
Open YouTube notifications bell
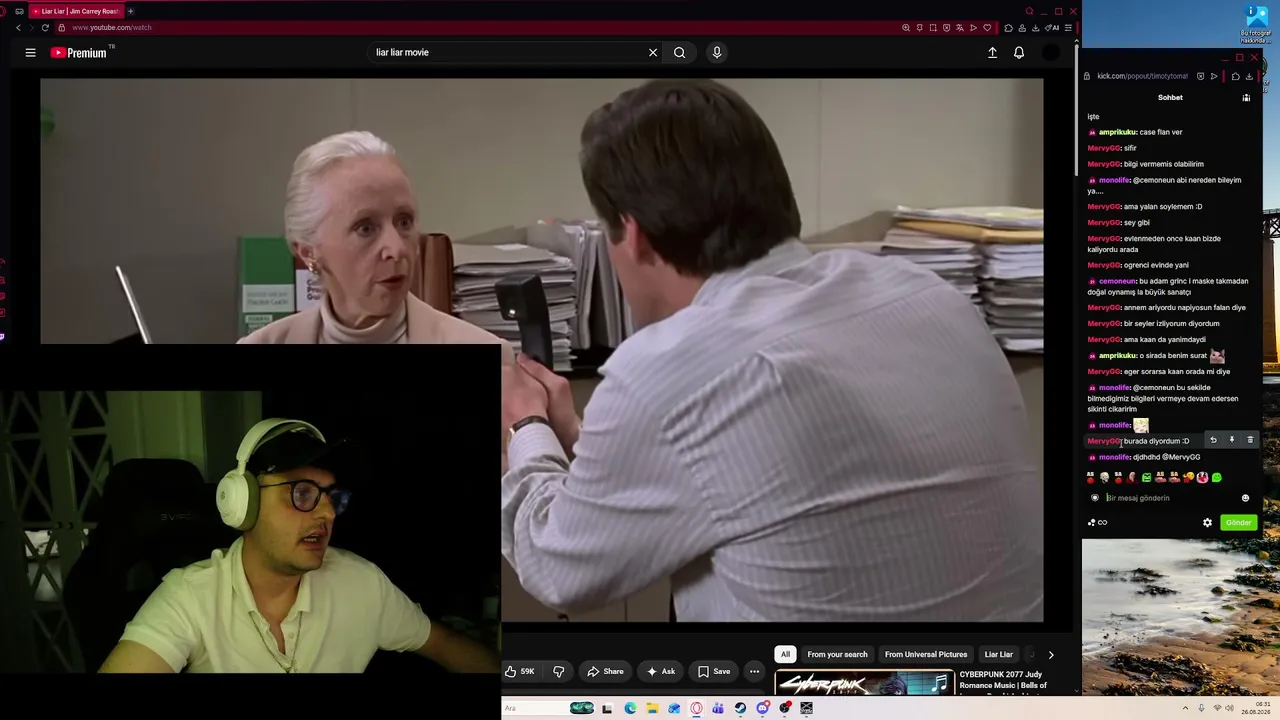(1019, 53)
